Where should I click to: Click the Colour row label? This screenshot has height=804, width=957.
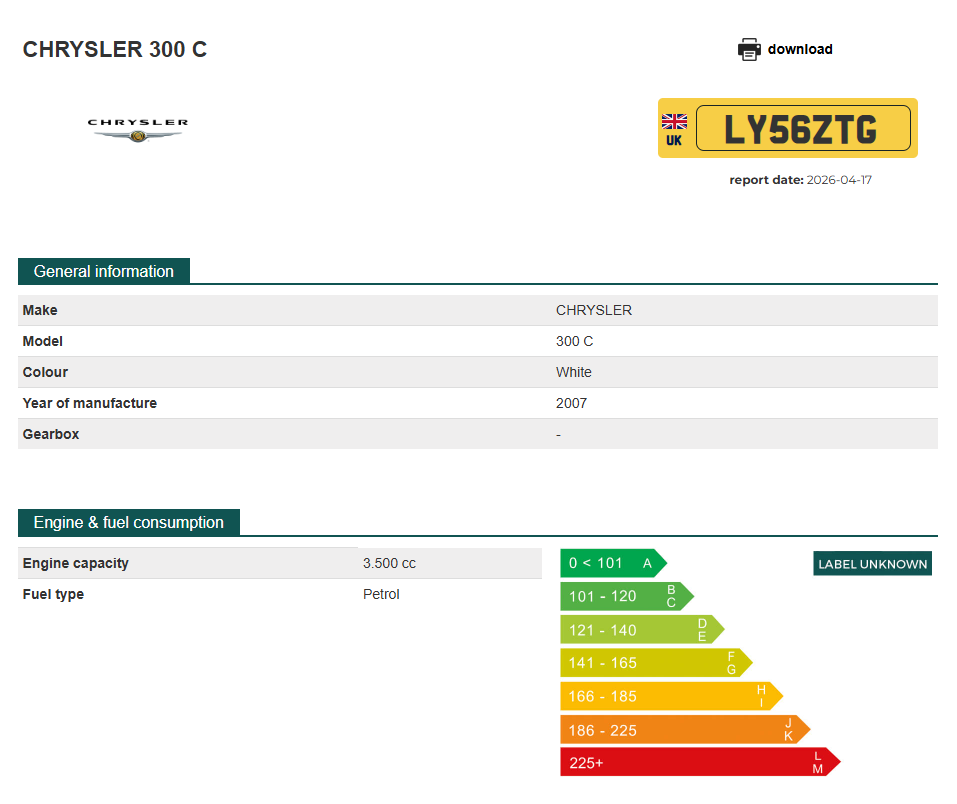coord(45,372)
